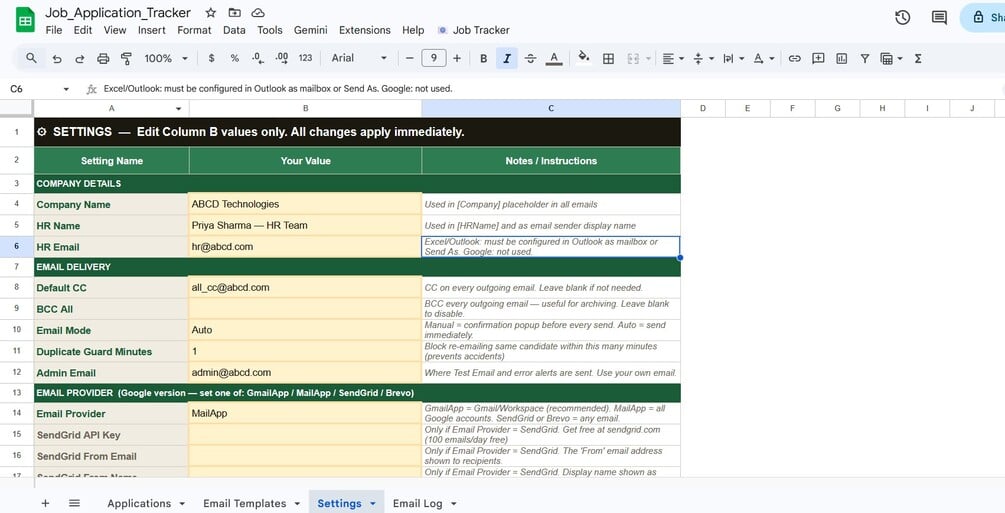Viewport: 1005px width, 513px height.
Task: Open the borders tool
Action: [608, 58]
